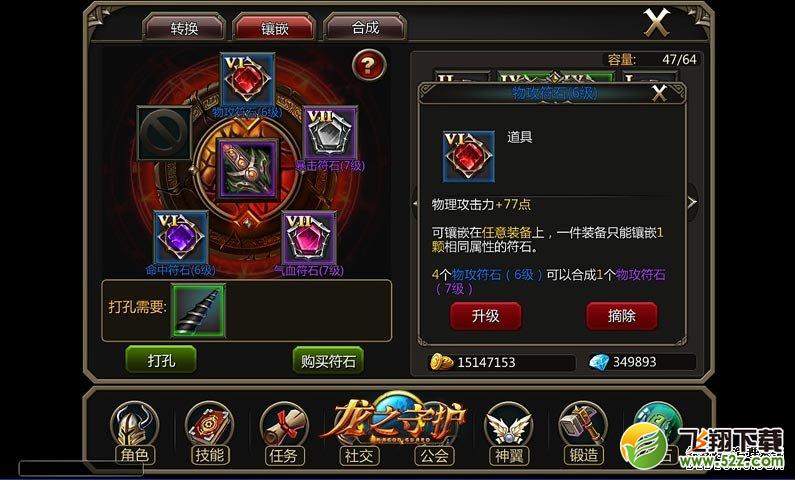Click the drill item icon
Screen dimensions: 795x480
click(199, 310)
